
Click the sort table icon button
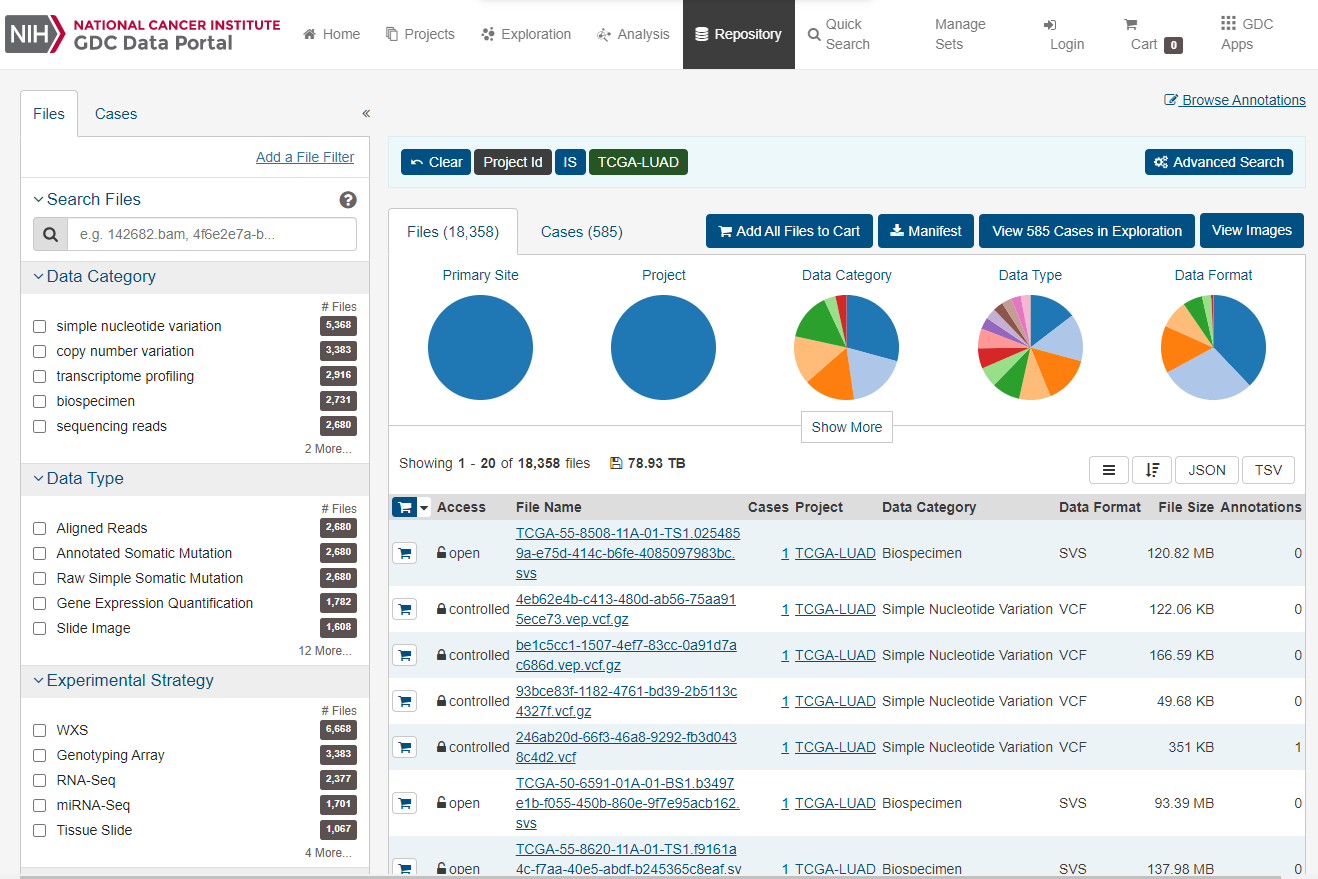tap(1152, 470)
